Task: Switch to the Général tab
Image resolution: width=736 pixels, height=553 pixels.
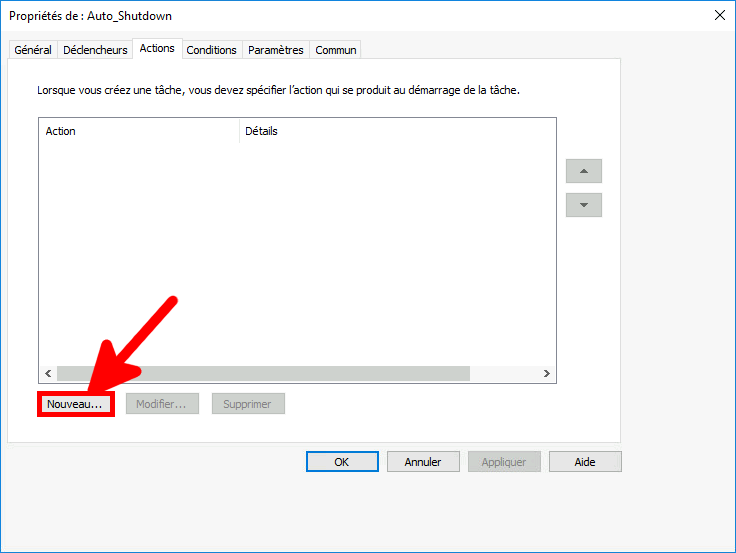Action: coord(33,50)
